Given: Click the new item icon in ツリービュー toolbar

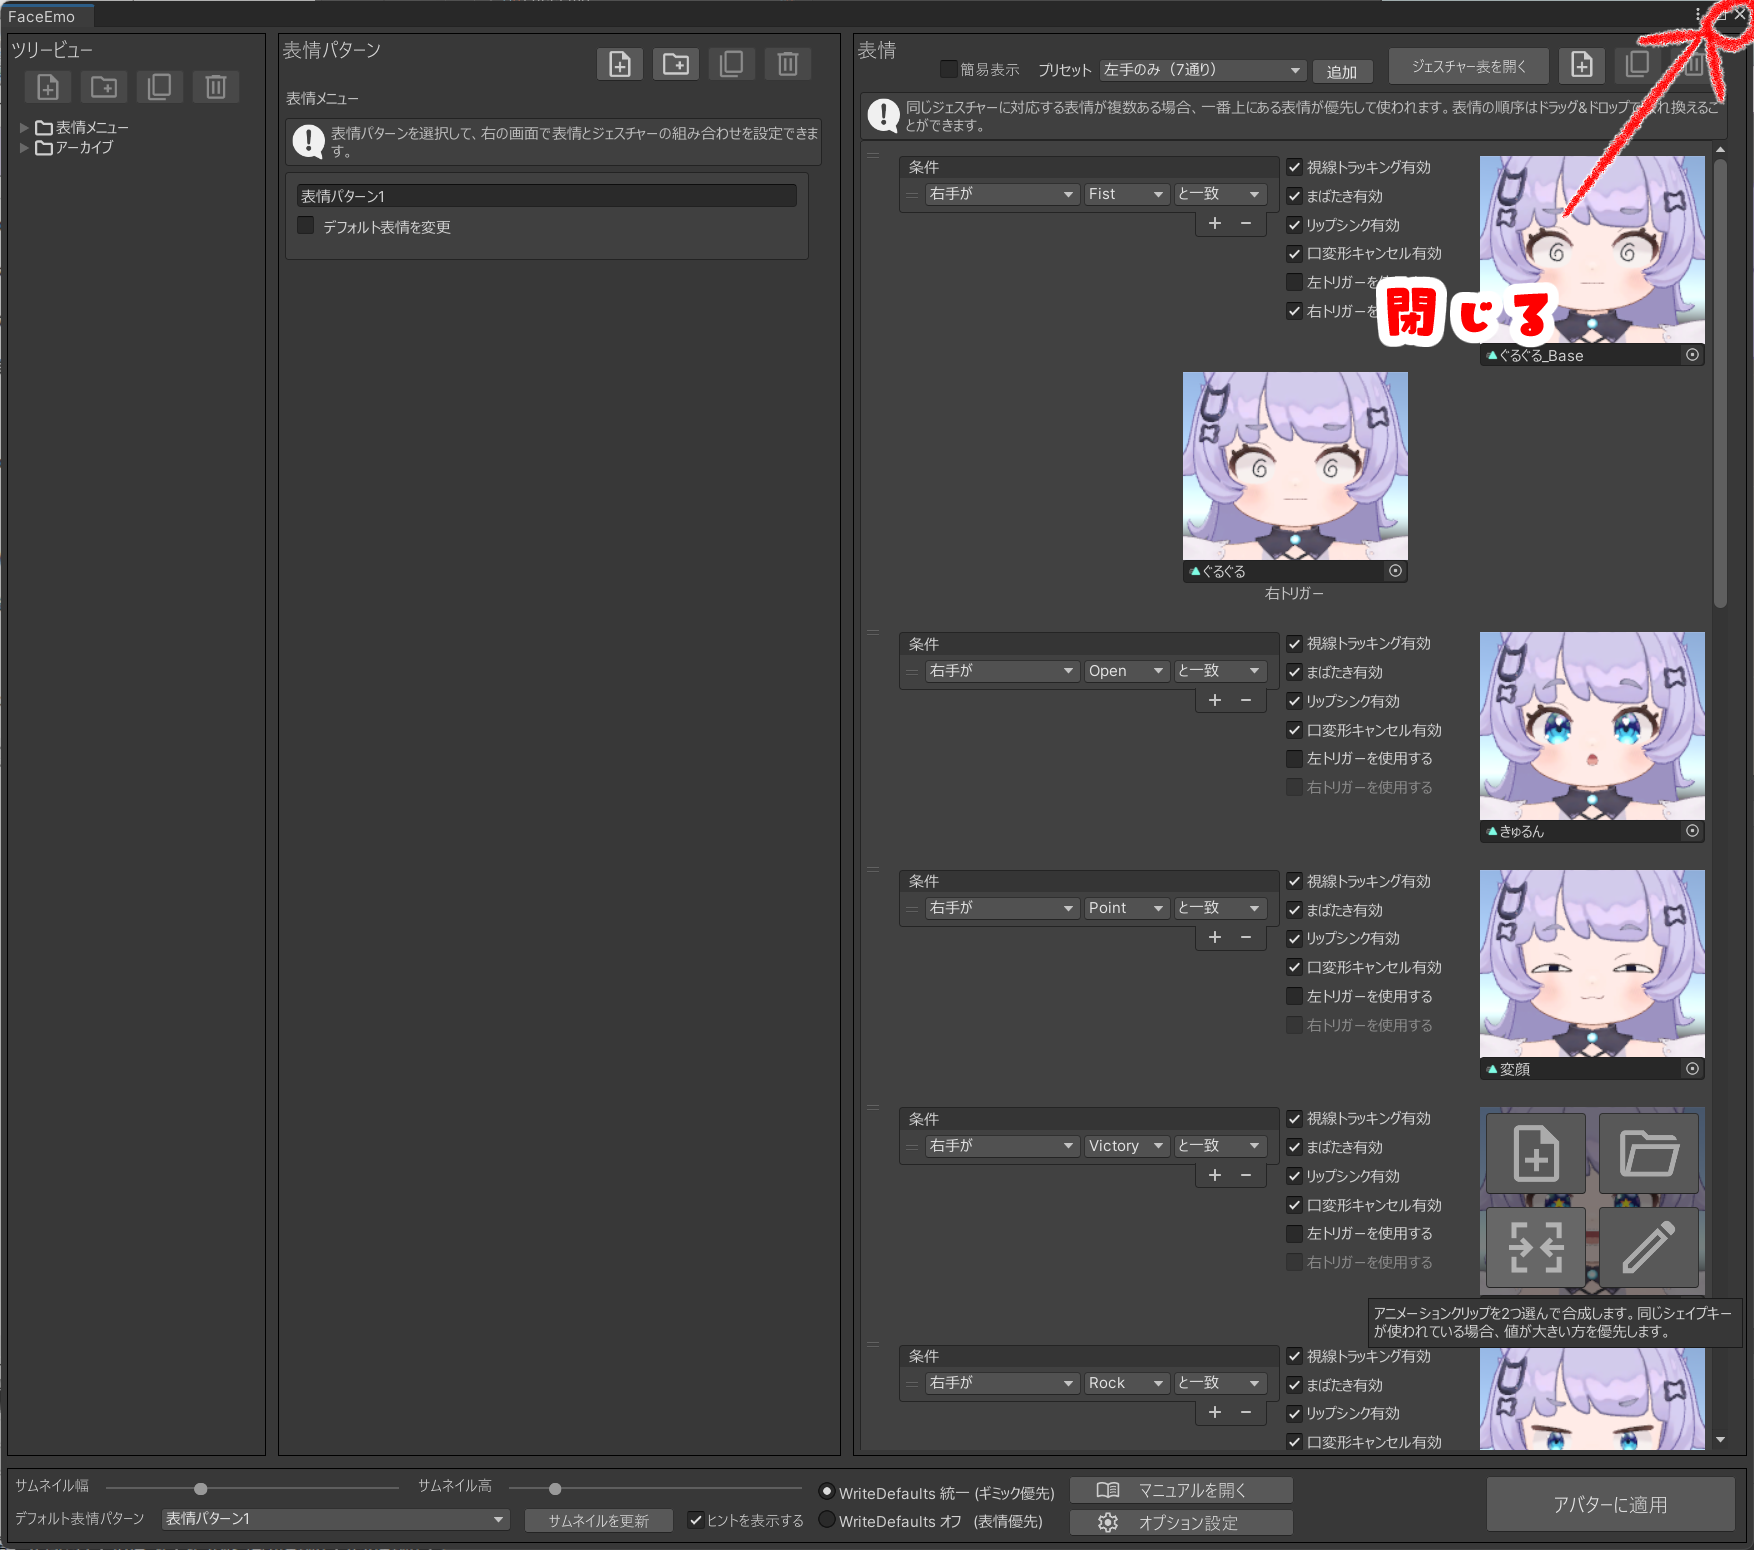Looking at the screenshot, I should tap(48, 87).
